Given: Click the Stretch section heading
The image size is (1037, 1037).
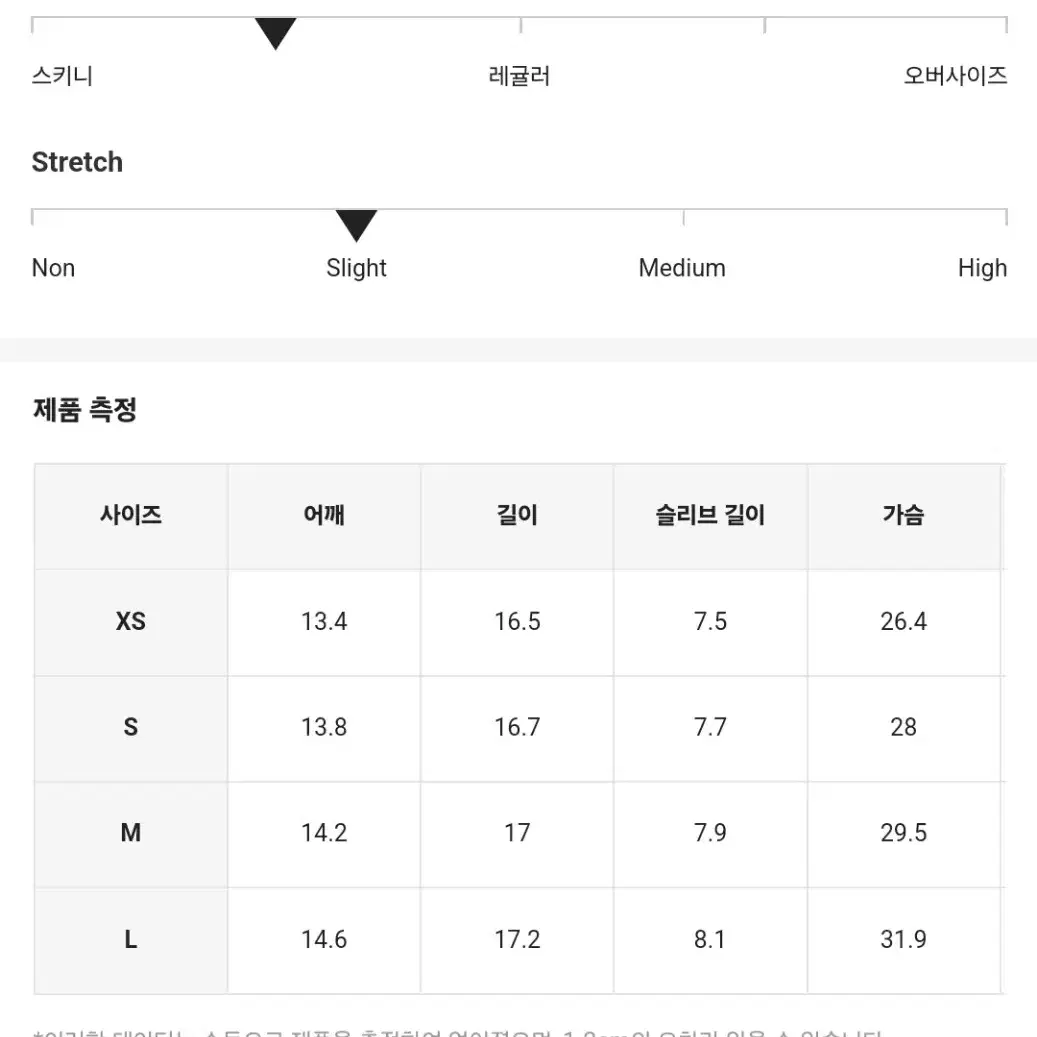Looking at the screenshot, I should 77,162.
